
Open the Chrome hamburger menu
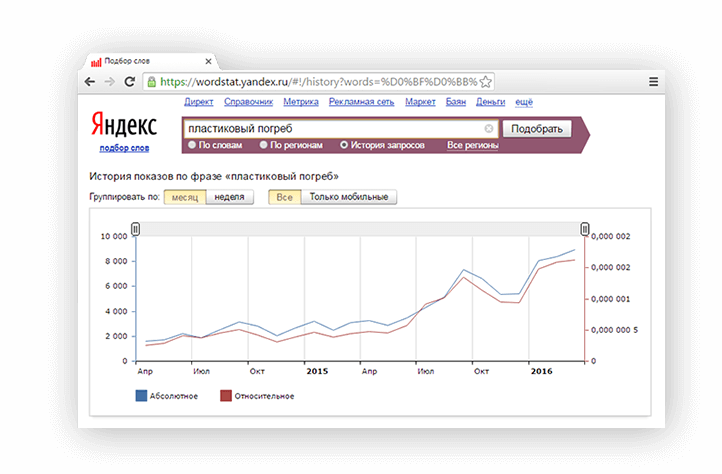point(653,82)
